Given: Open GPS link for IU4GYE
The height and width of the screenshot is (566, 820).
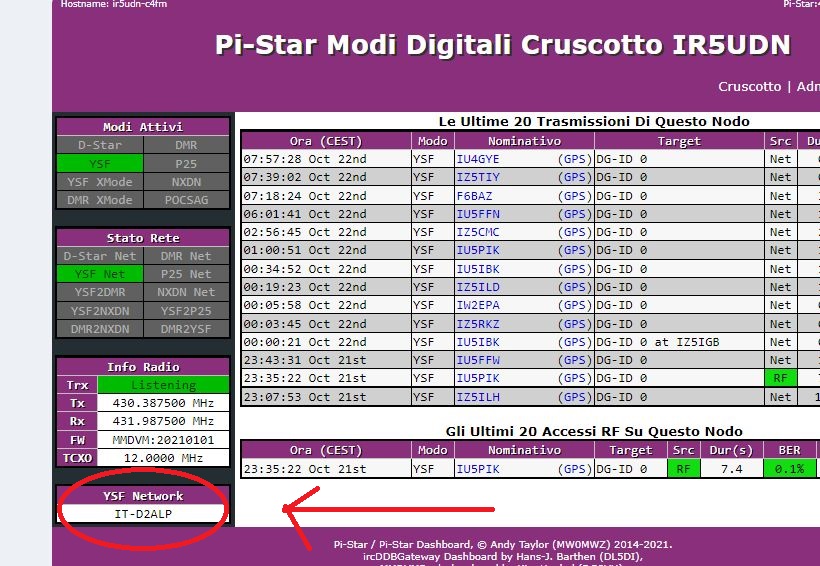Looking at the screenshot, I should point(575,159).
